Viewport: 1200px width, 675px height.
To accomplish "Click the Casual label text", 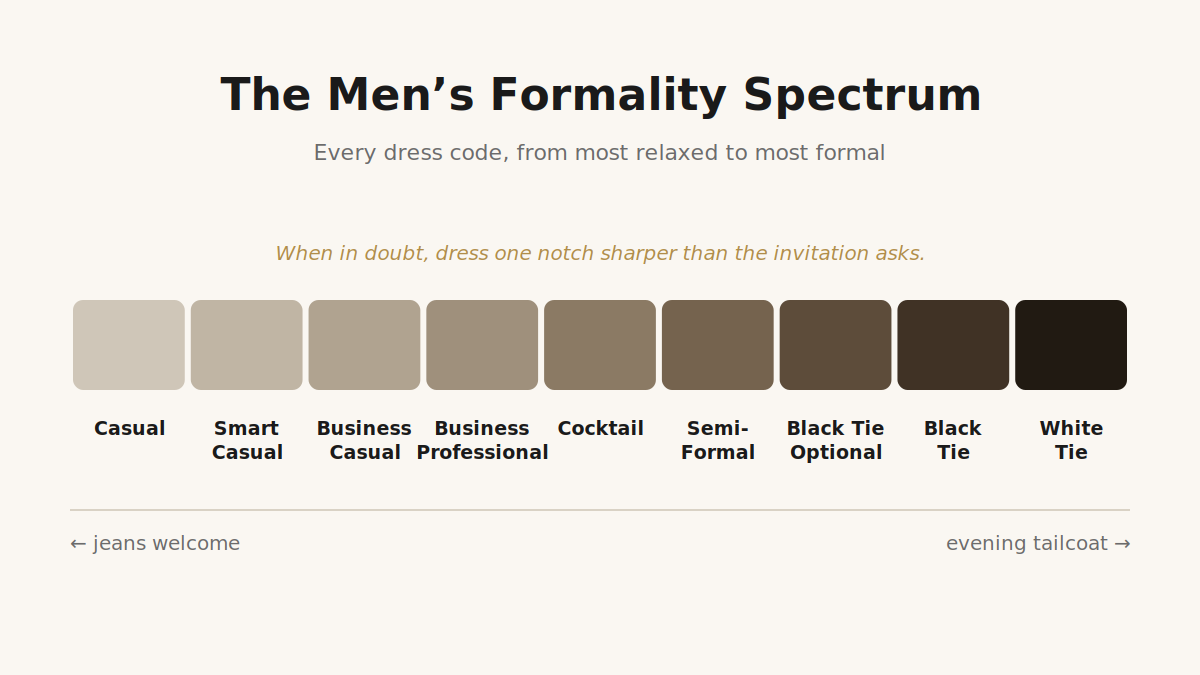I will coord(129,429).
